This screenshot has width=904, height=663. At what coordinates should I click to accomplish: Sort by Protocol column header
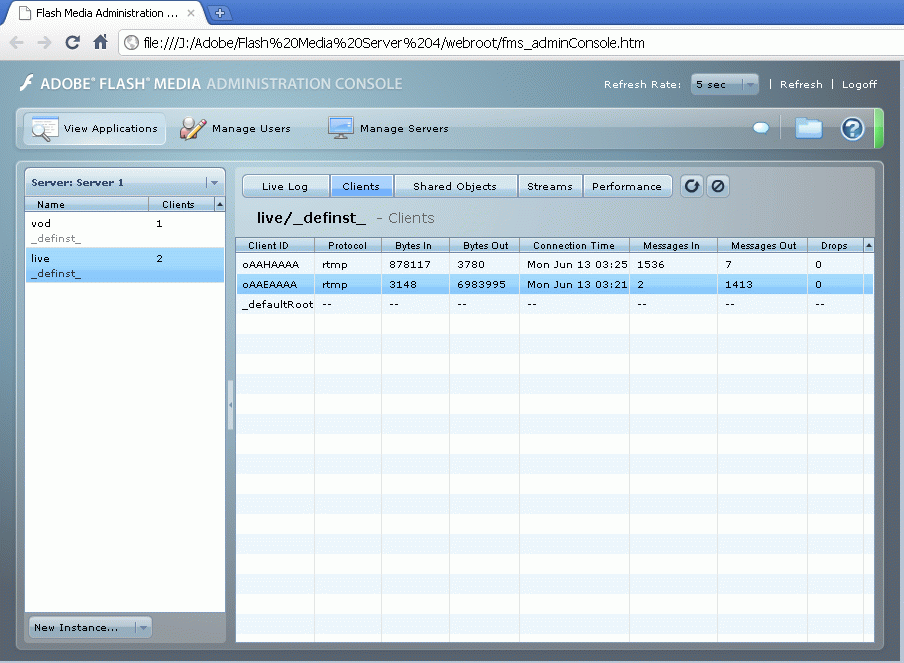[x=348, y=246]
